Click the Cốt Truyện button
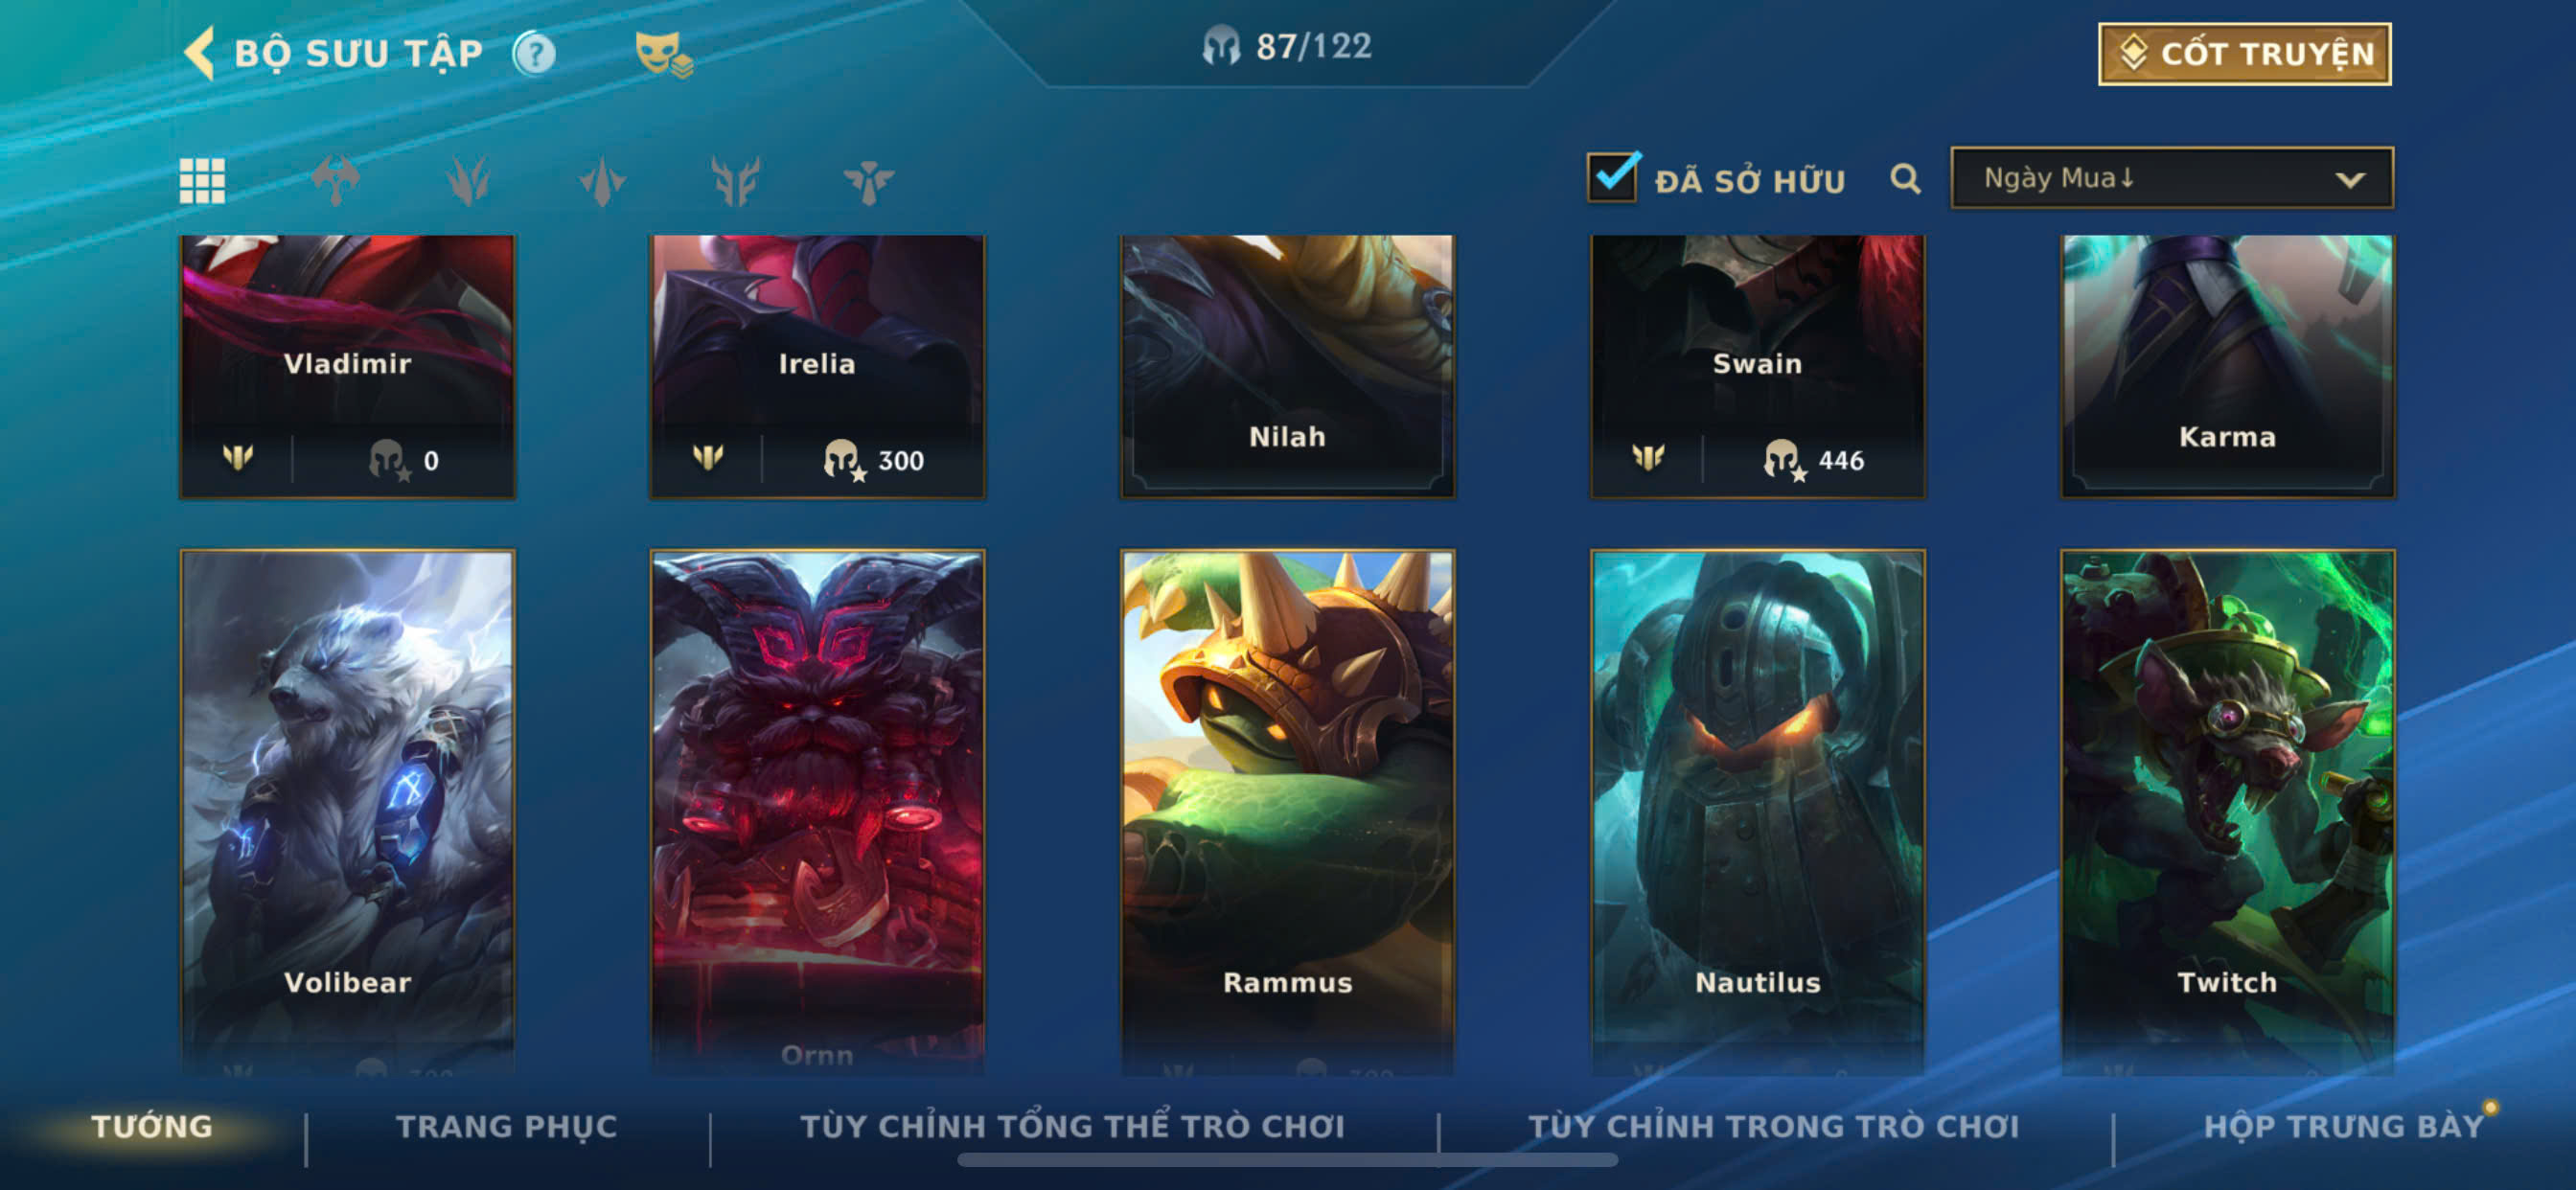The width and height of the screenshot is (2576, 1190). 2244,54
